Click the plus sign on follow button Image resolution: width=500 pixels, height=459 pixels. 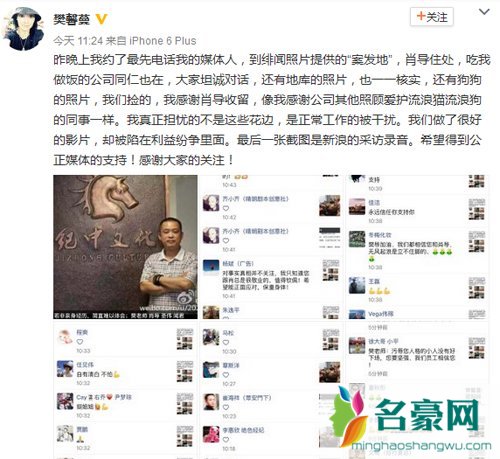(x=421, y=16)
